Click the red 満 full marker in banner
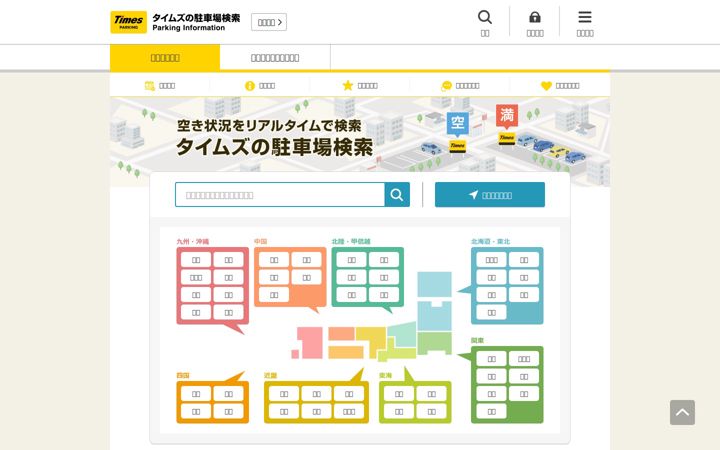720x450 pixels. coord(507,116)
